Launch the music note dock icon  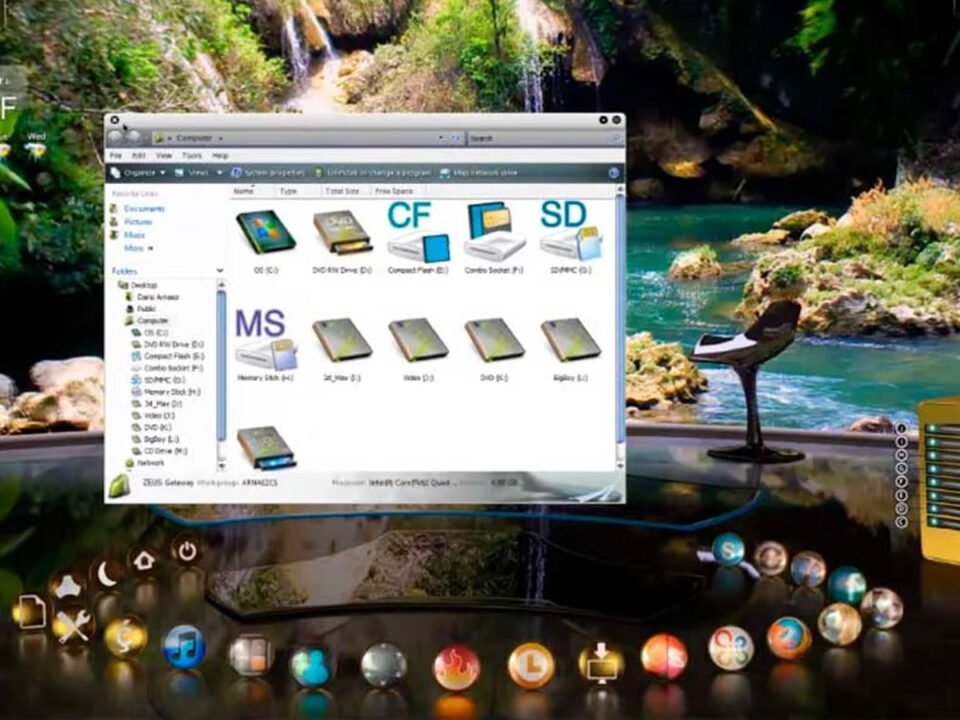pyautogui.click(x=184, y=646)
